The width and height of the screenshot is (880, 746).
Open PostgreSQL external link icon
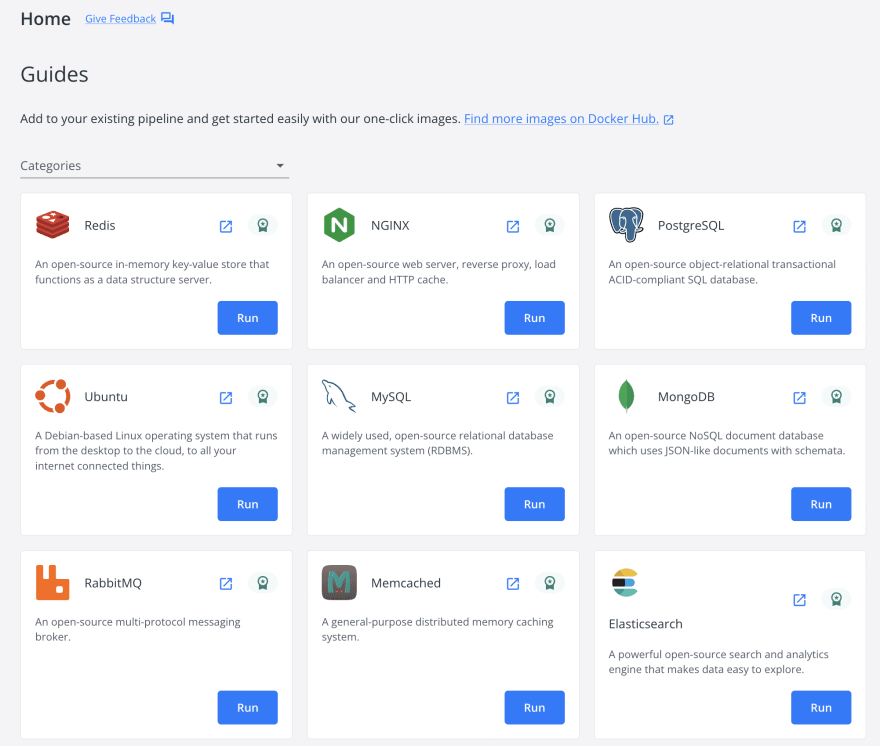click(x=799, y=226)
